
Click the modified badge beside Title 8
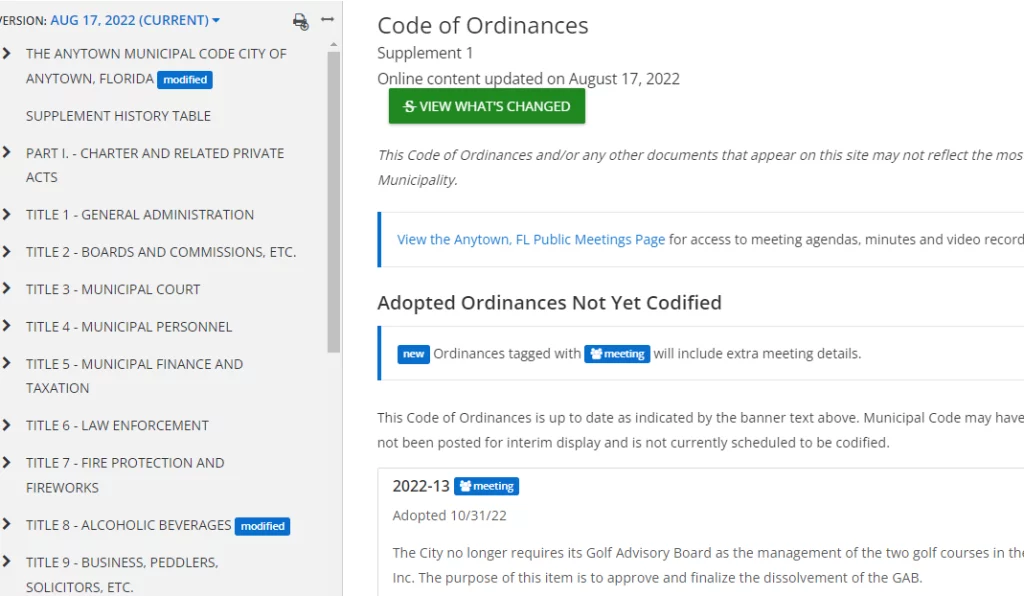tap(262, 525)
